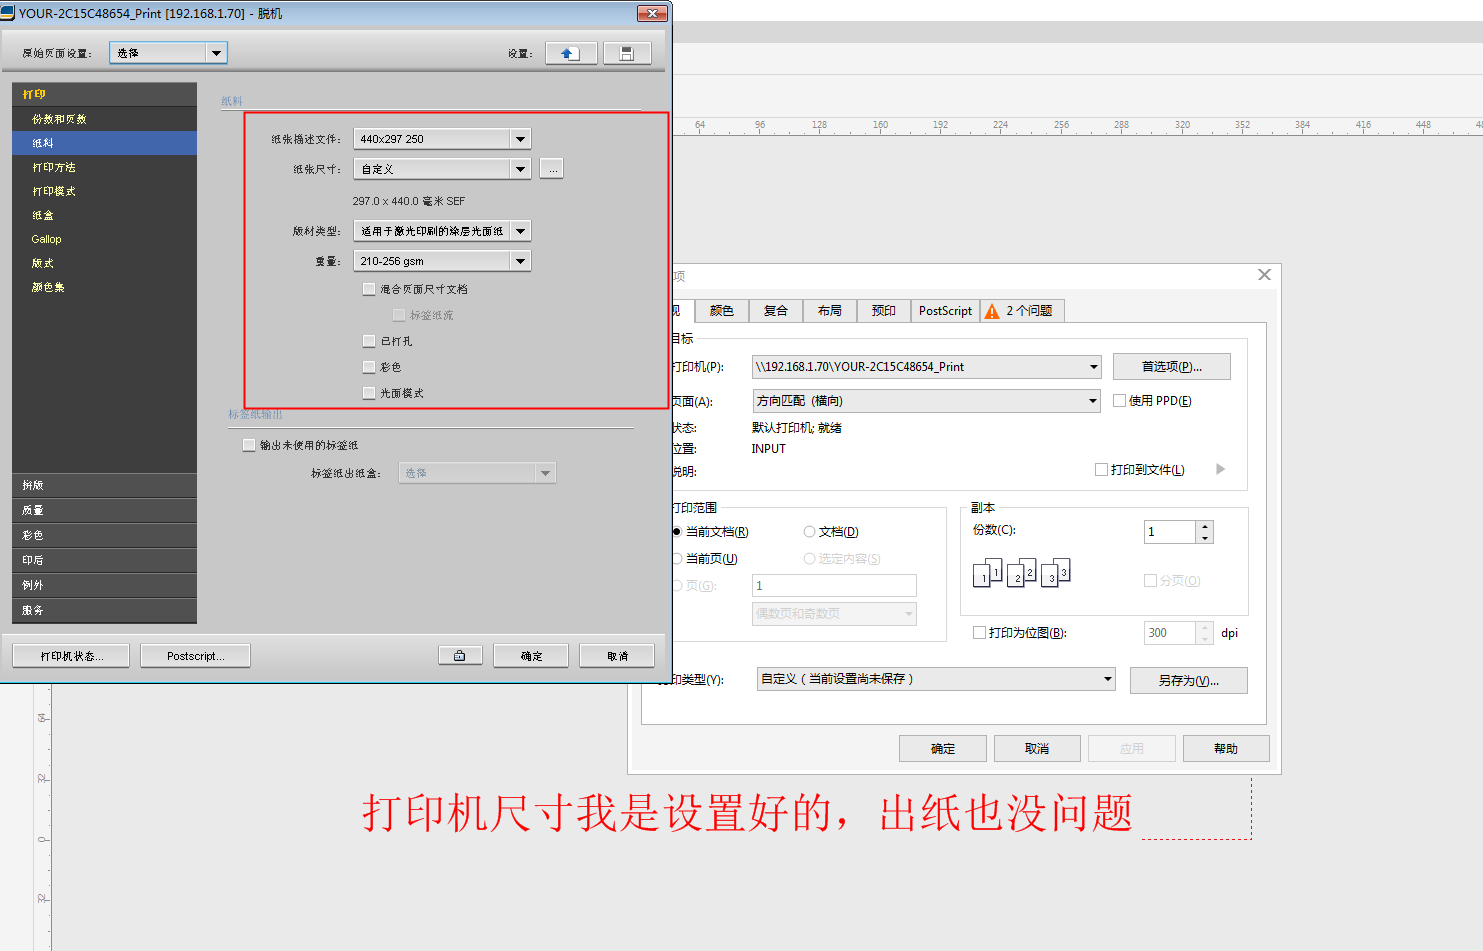Select 文档 radio button in print range
The image size is (1483, 951).
pyautogui.click(x=810, y=532)
